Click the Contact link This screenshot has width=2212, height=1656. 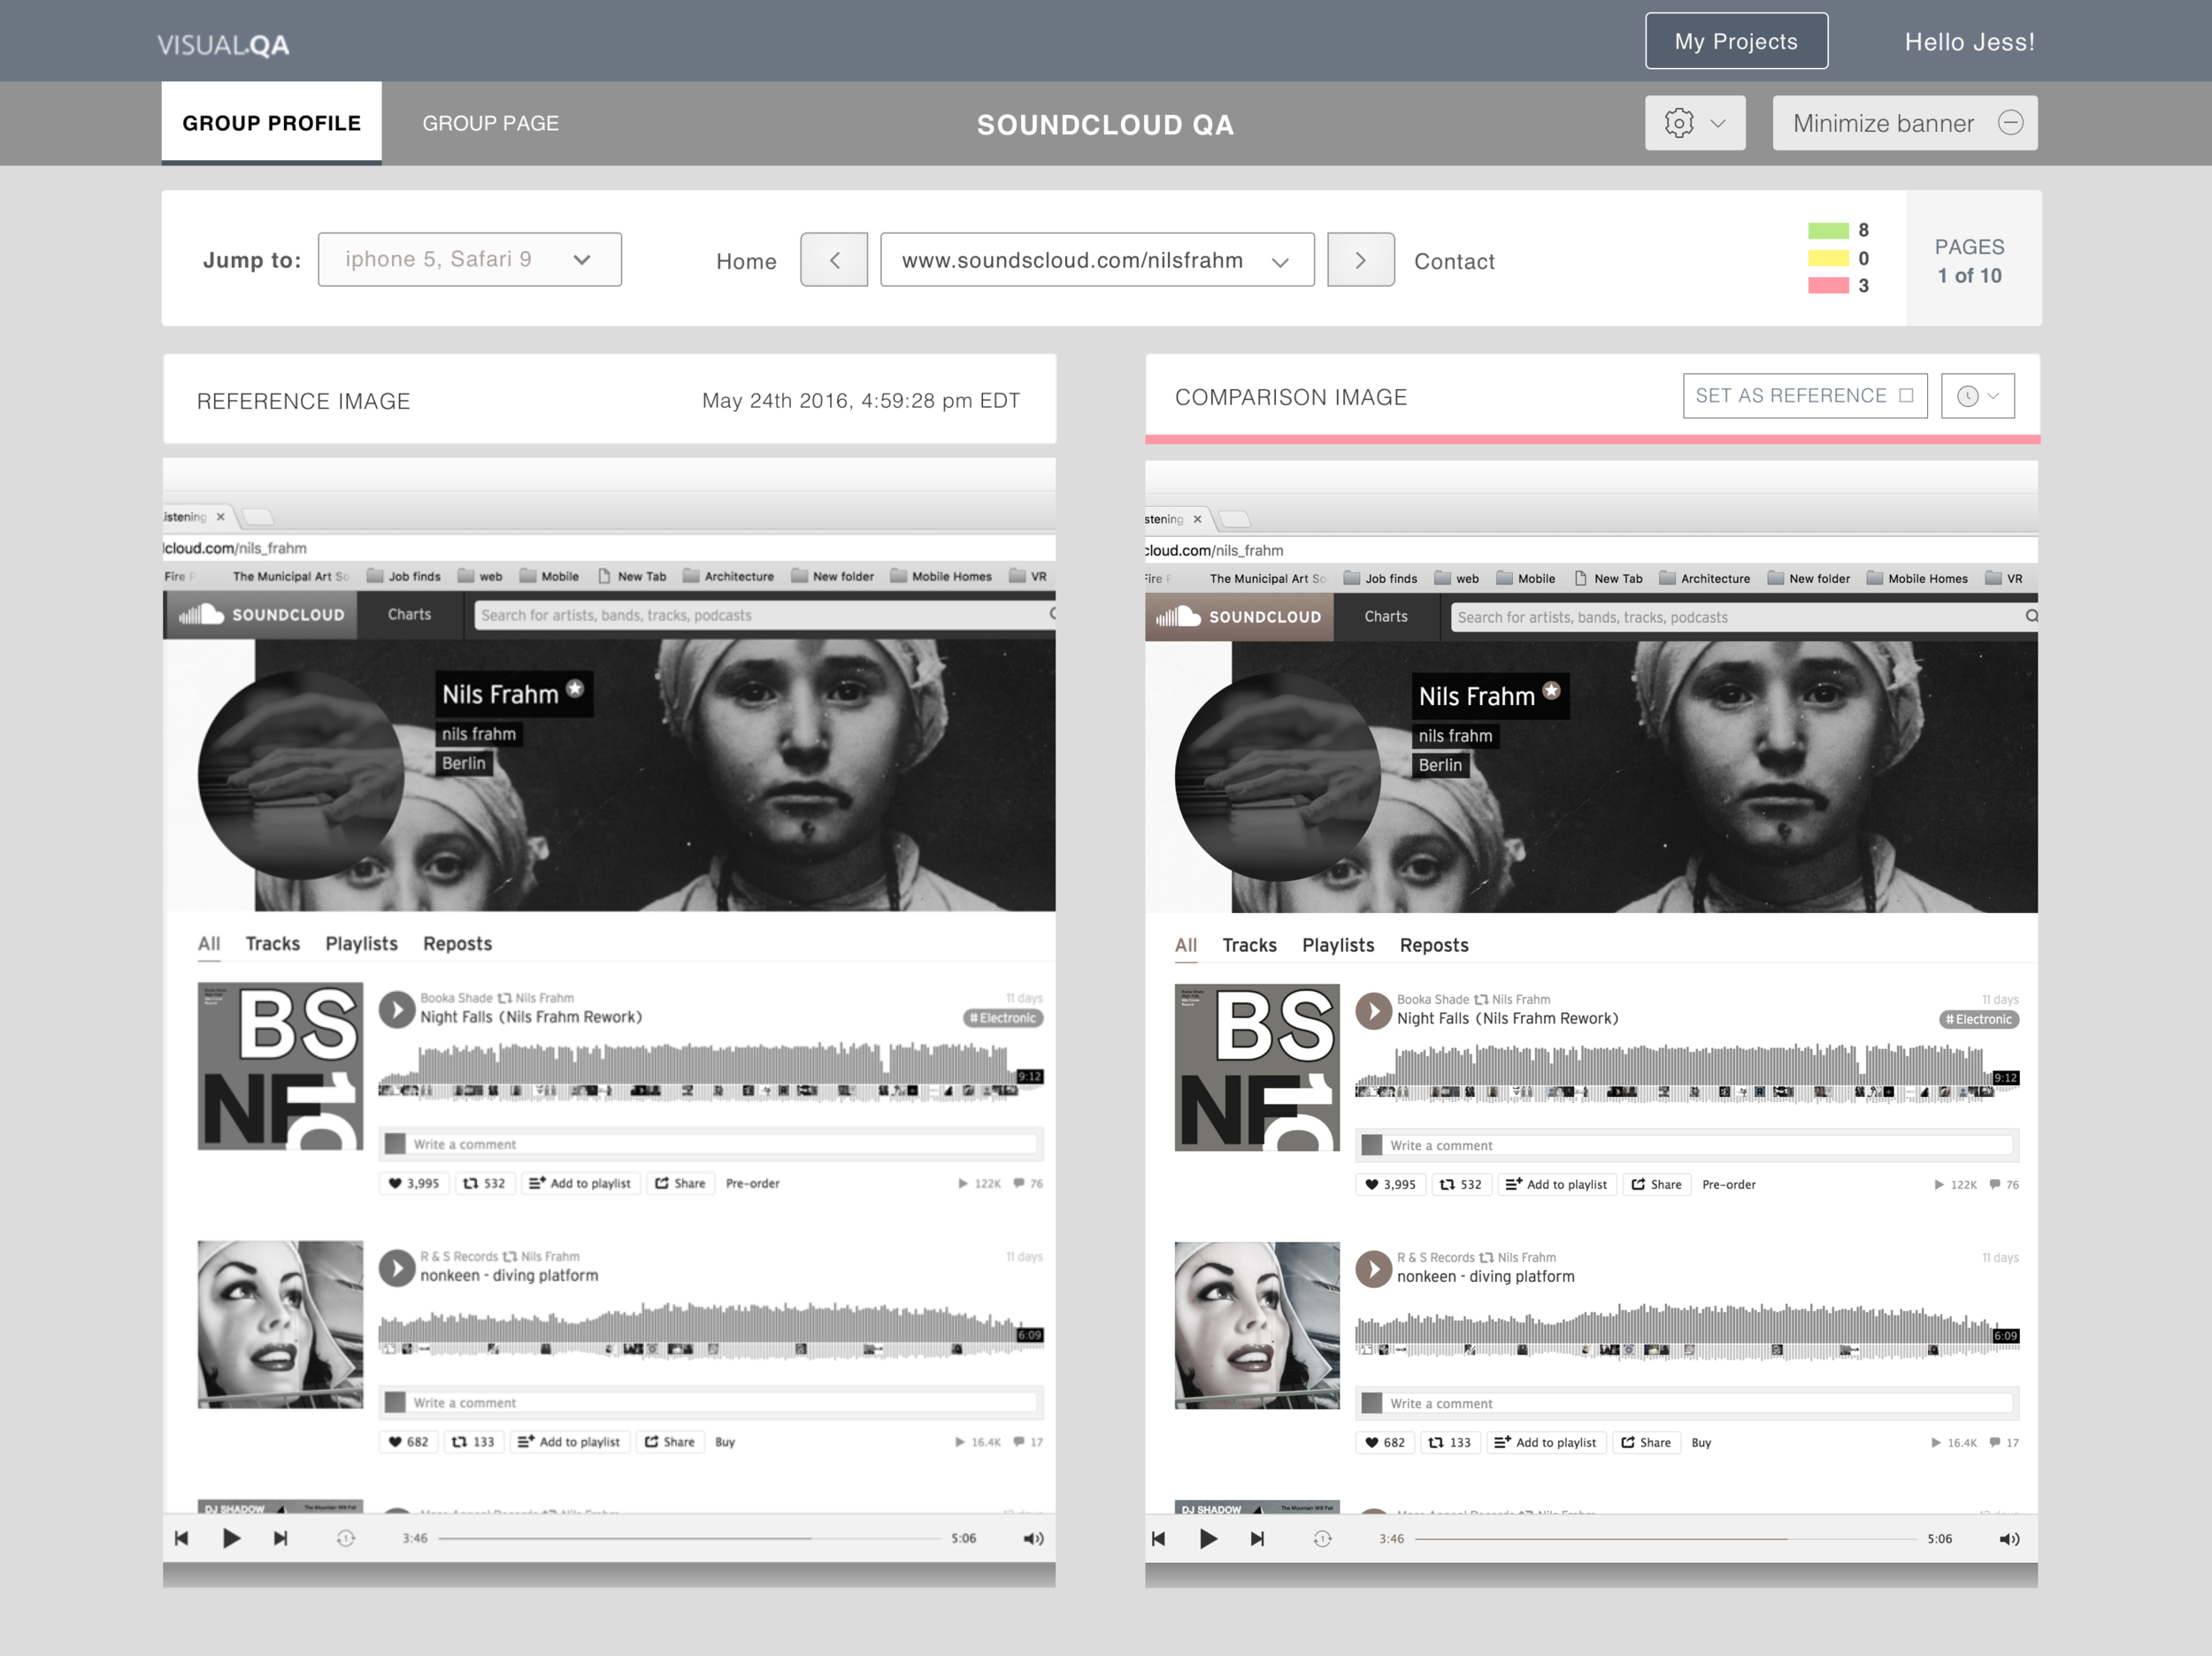coord(1454,261)
